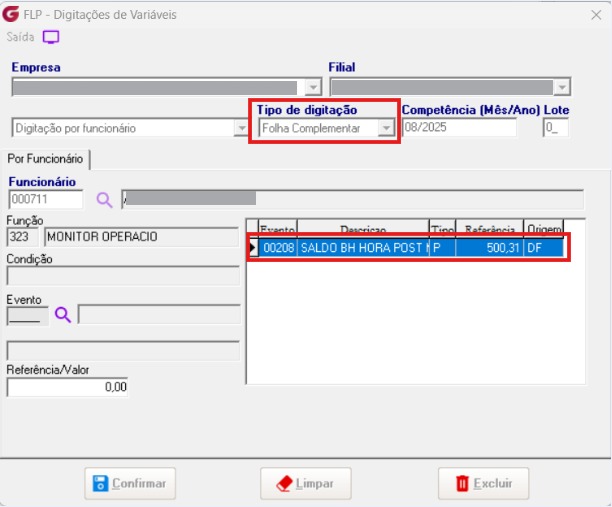Click the Função code field 323
612x507 pixels.
[x=23, y=237]
